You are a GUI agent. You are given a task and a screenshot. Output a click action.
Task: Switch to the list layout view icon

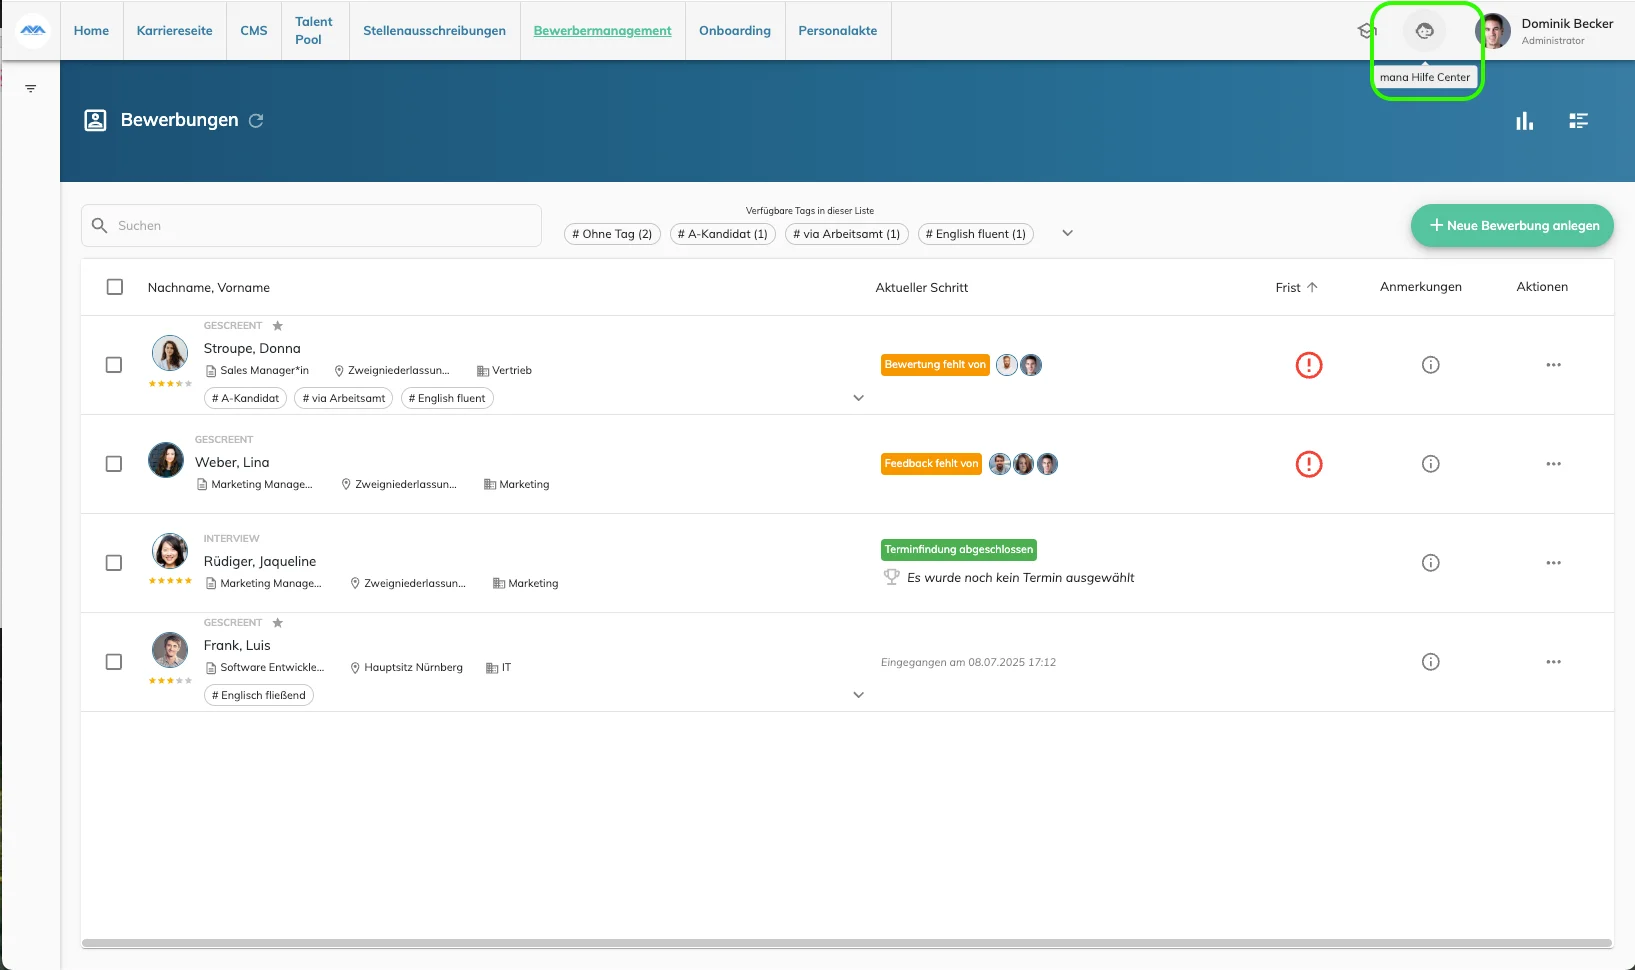tap(1579, 121)
